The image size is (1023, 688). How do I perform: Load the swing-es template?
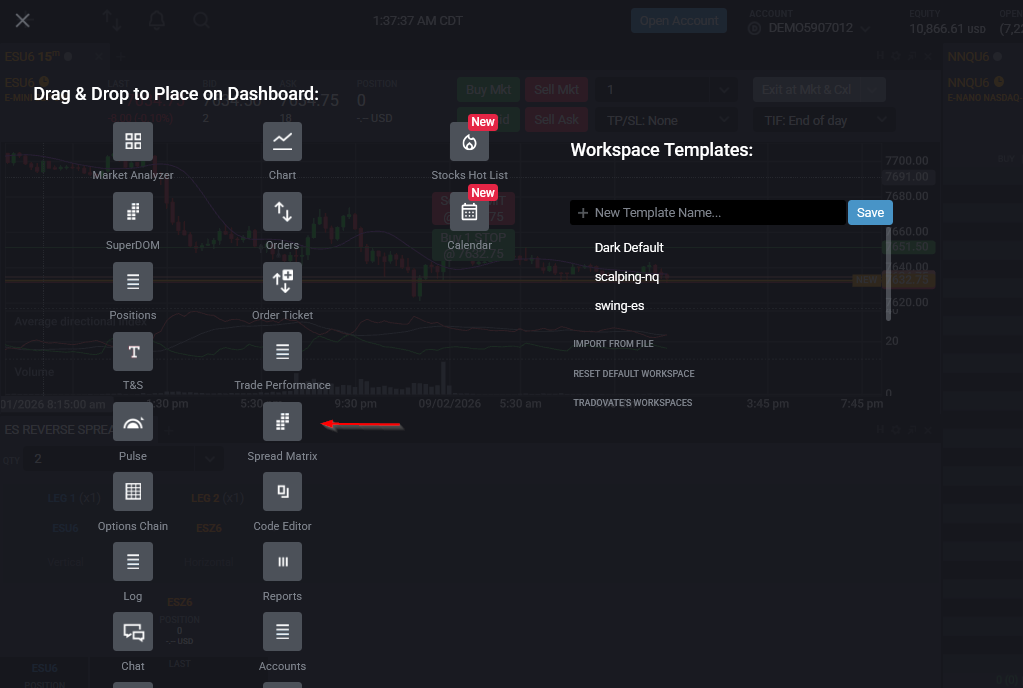pos(619,306)
